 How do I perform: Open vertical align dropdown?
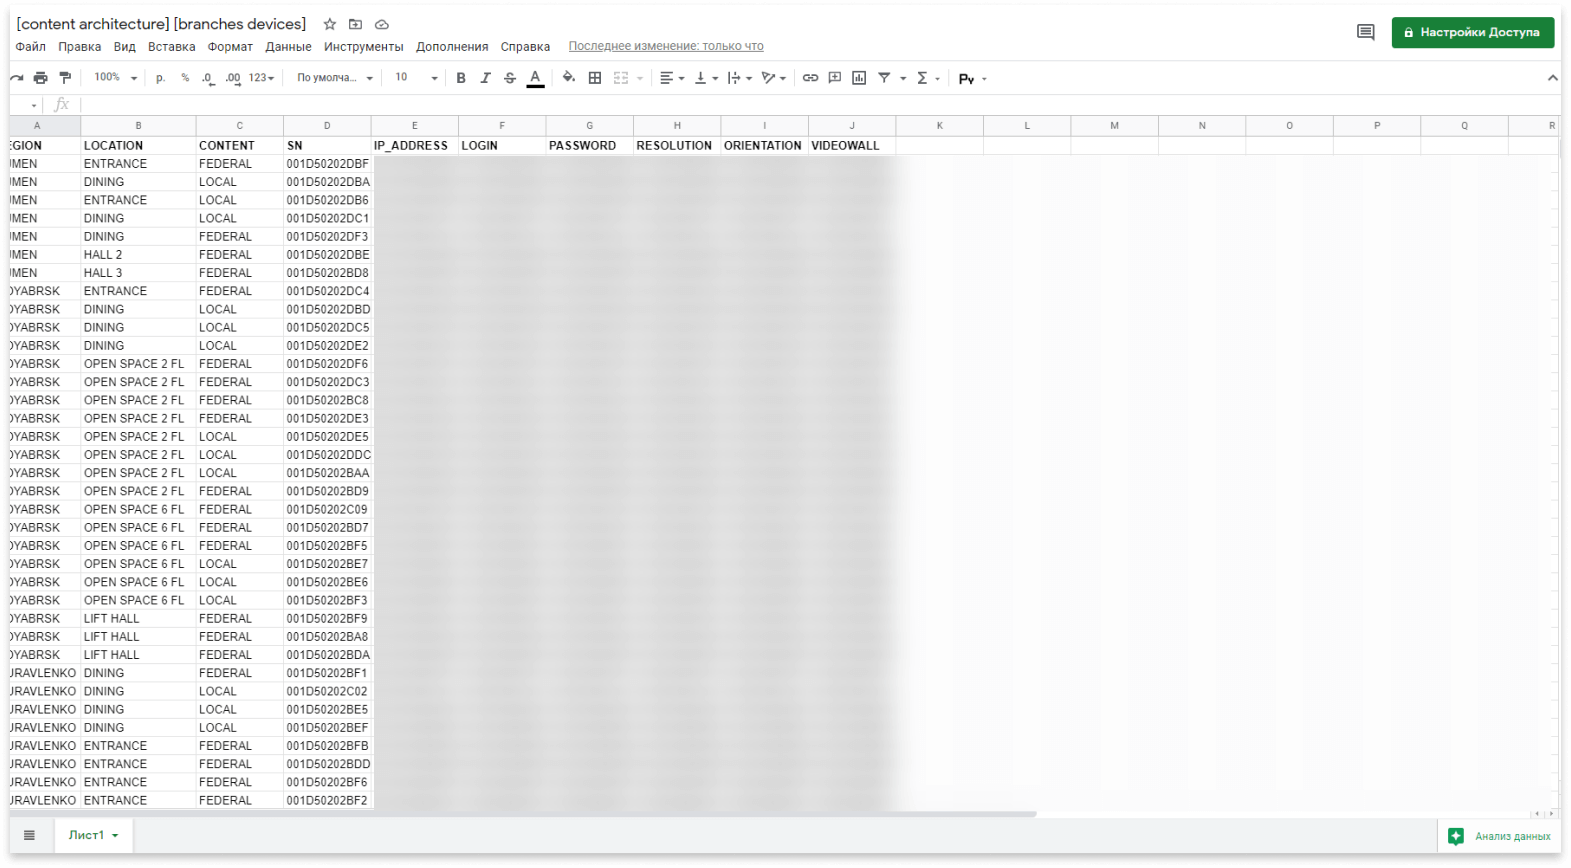click(706, 78)
